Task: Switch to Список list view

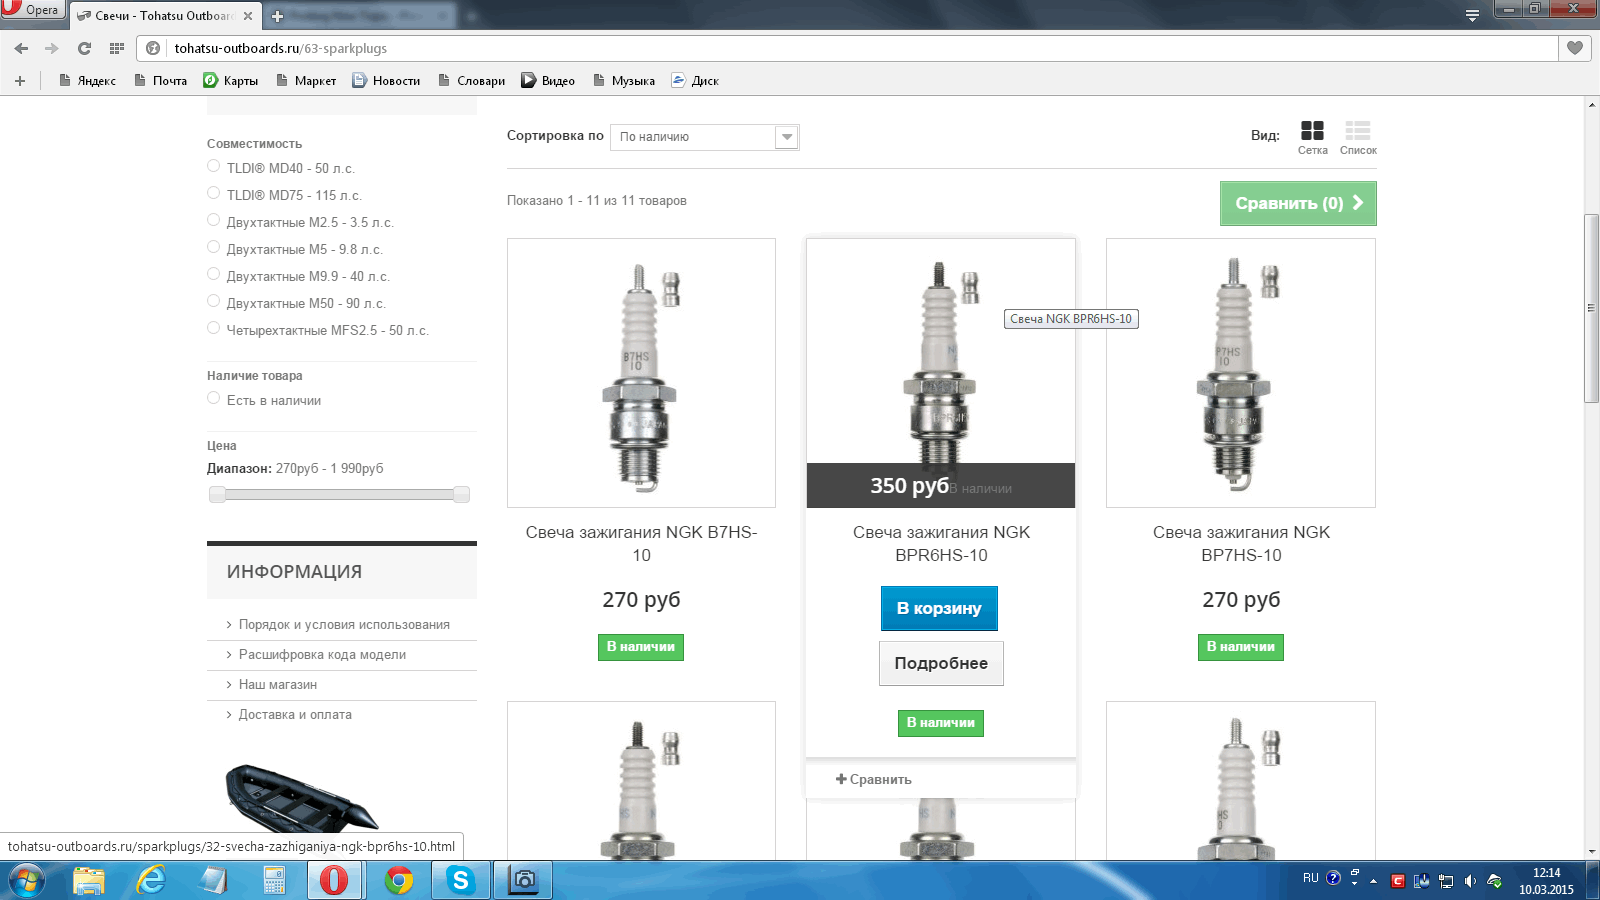Action: (x=1358, y=138)
